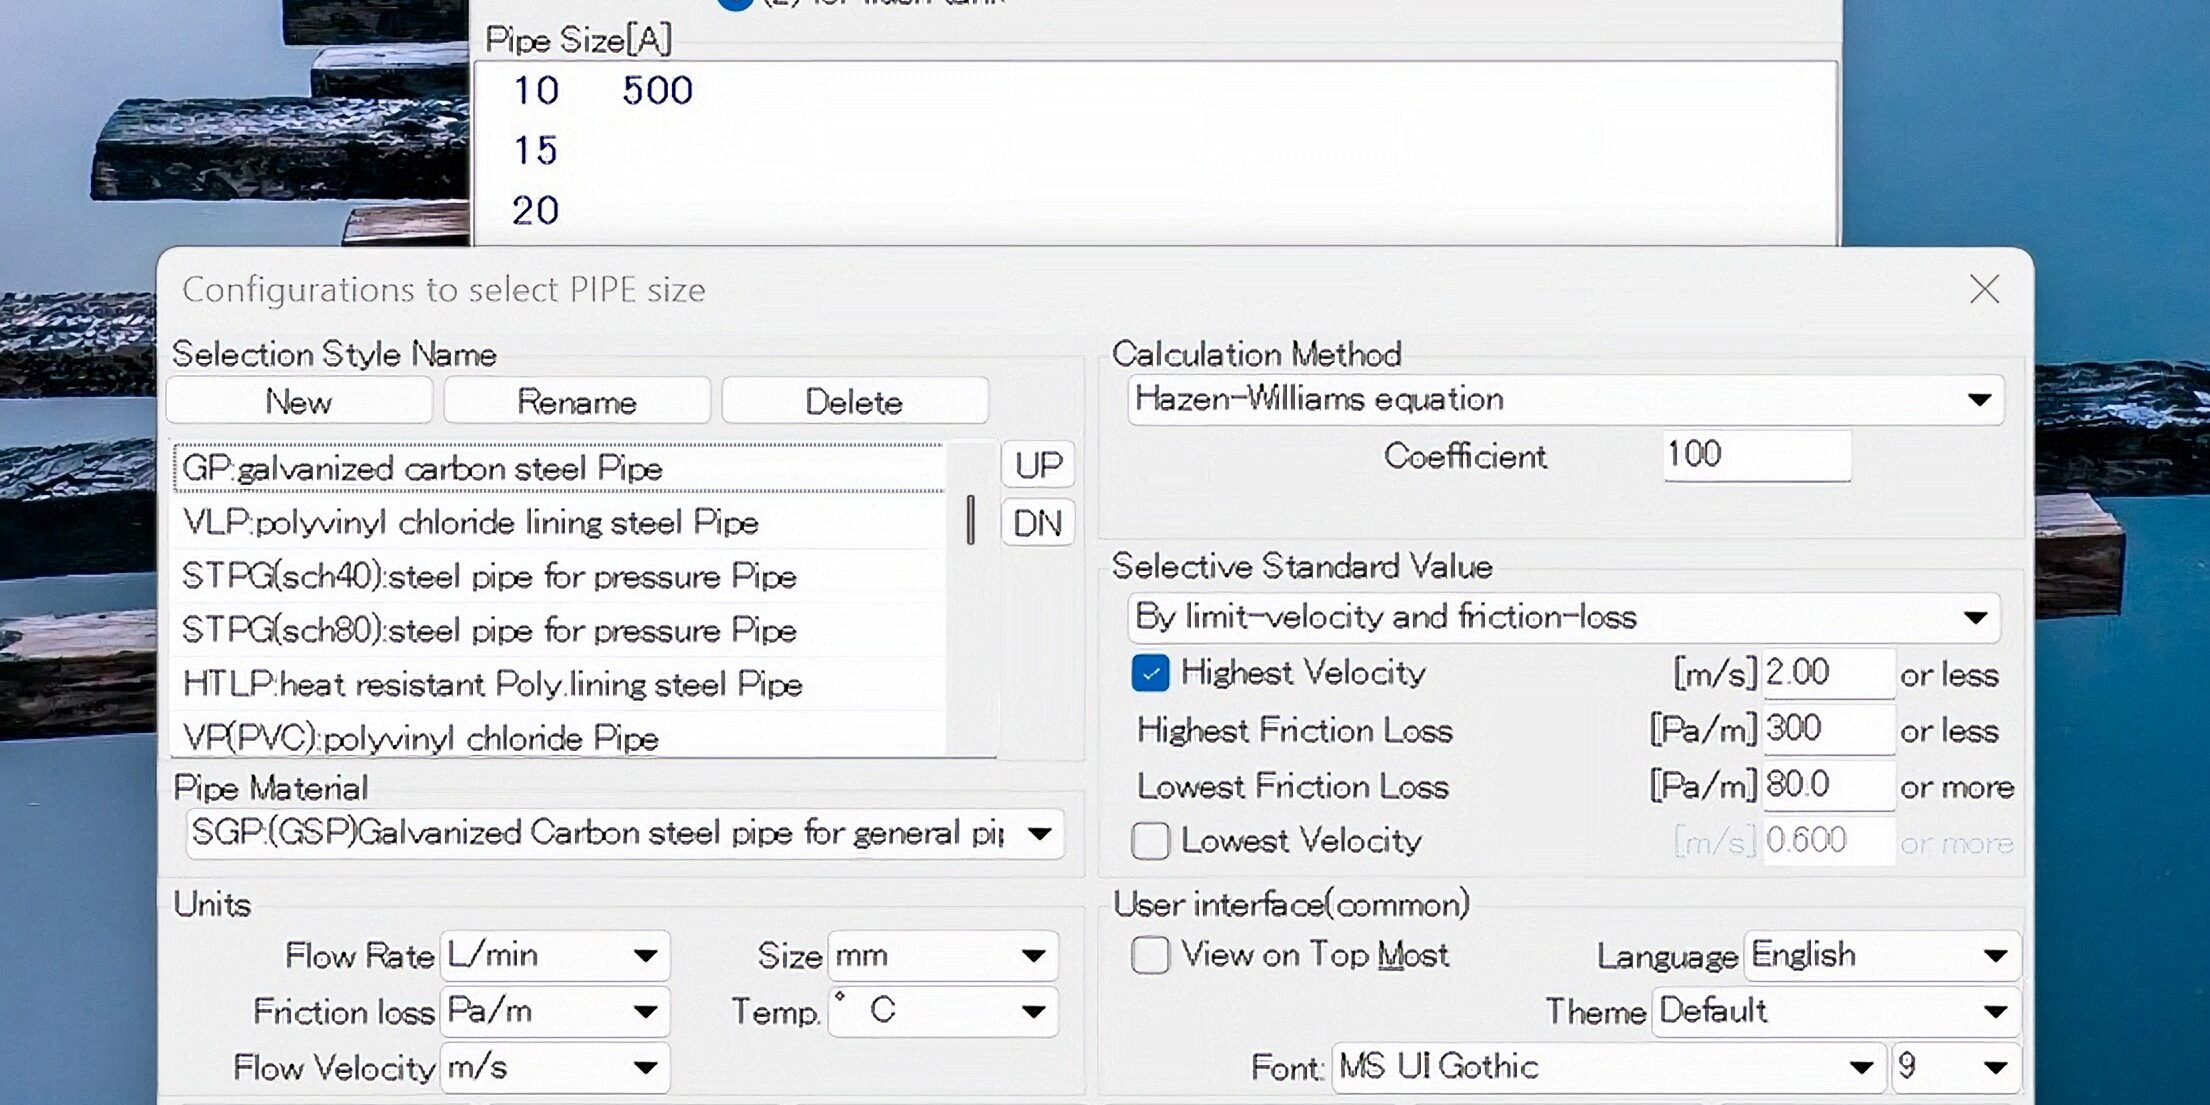Open the Temp. units dropdown
Screen dimensions: 2210x1105
[x=943, y=1012]
